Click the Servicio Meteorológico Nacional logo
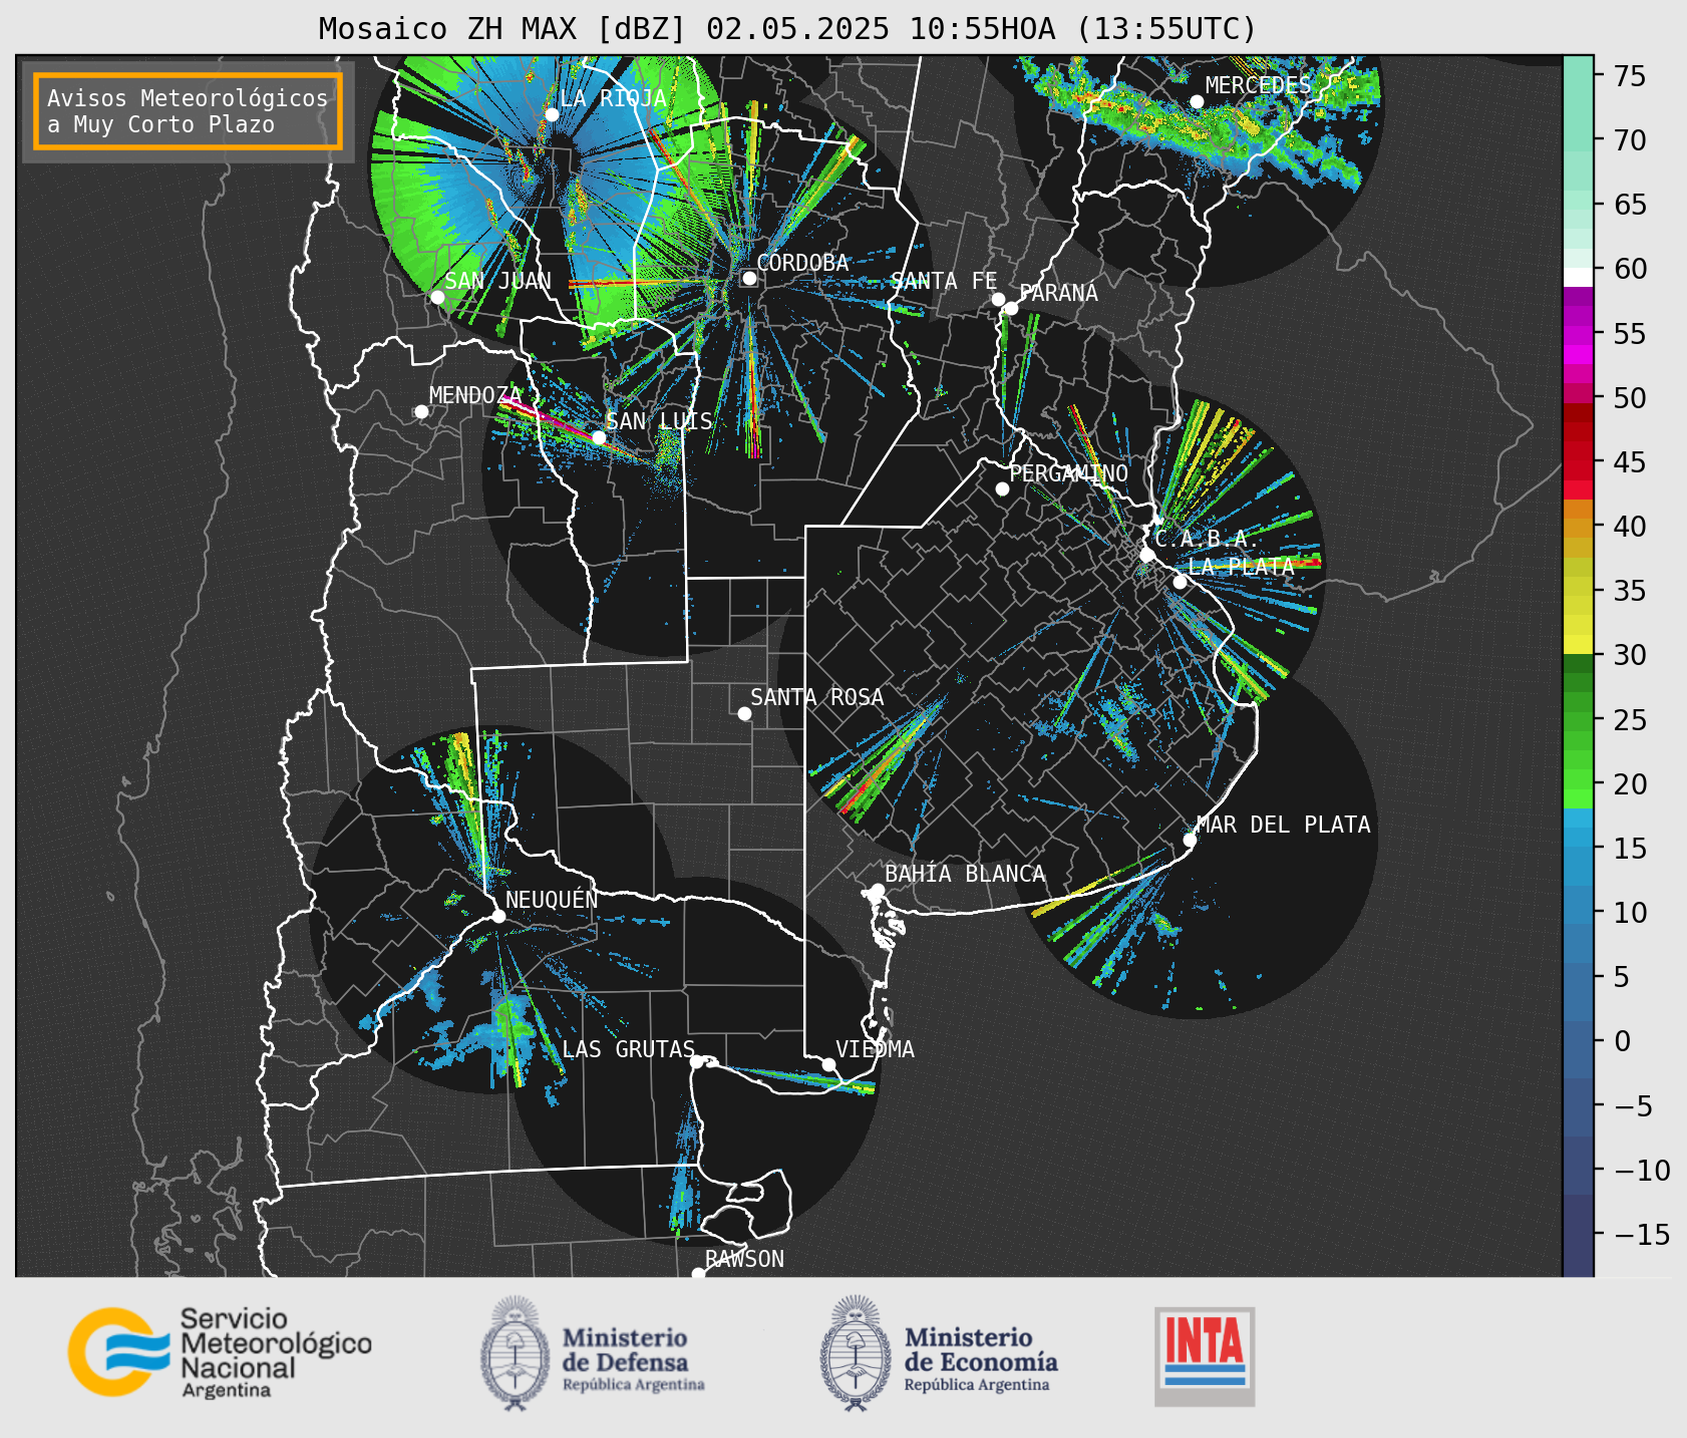 (x=220, y=1352)
